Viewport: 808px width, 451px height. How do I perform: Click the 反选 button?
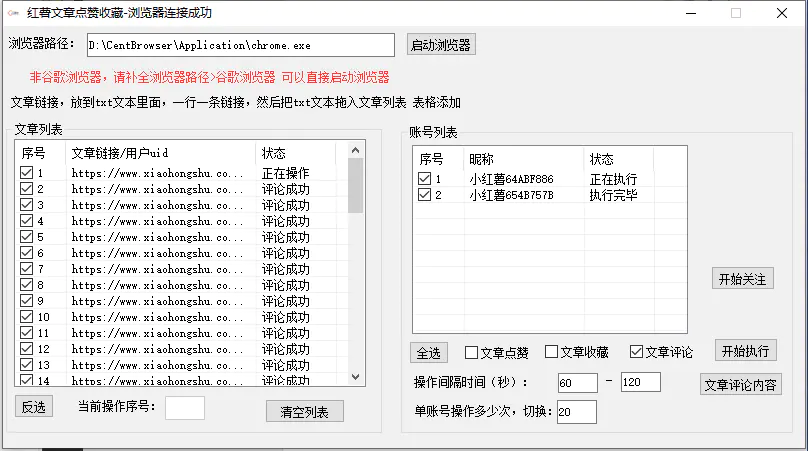[x=34, y=407]
